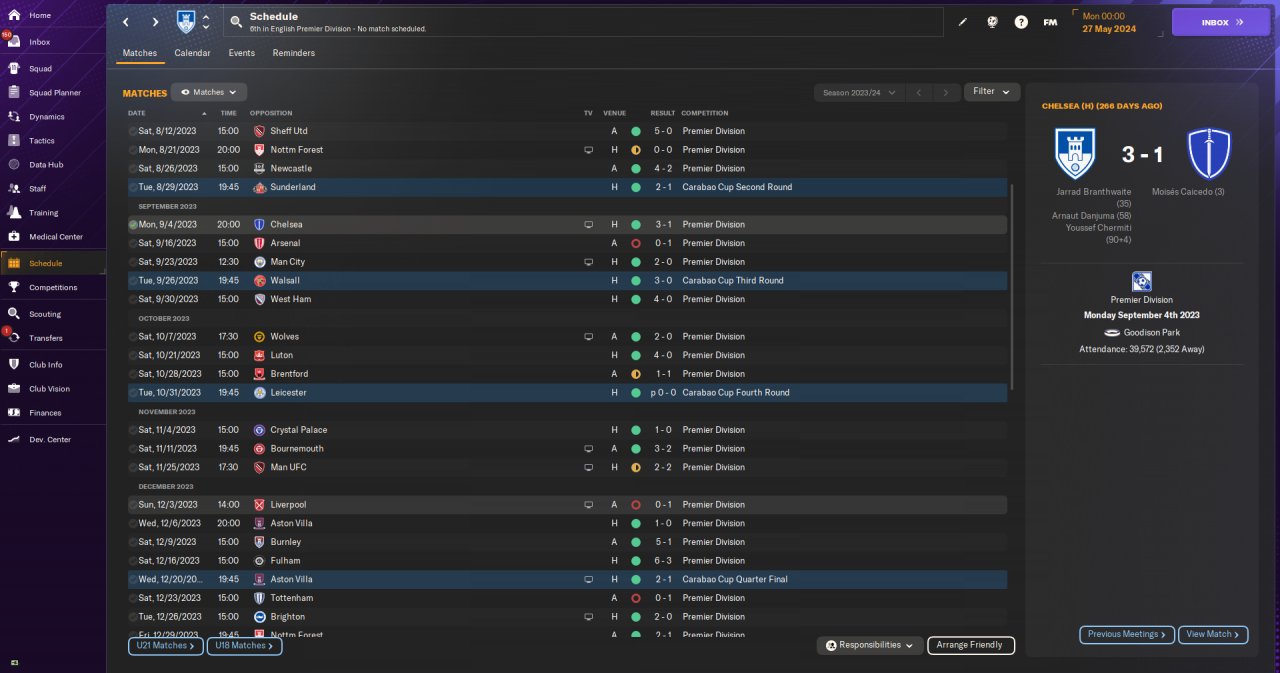Open U18 Matches
Image resolution: width=1280 pixels, height=673 pixels.
244,646
